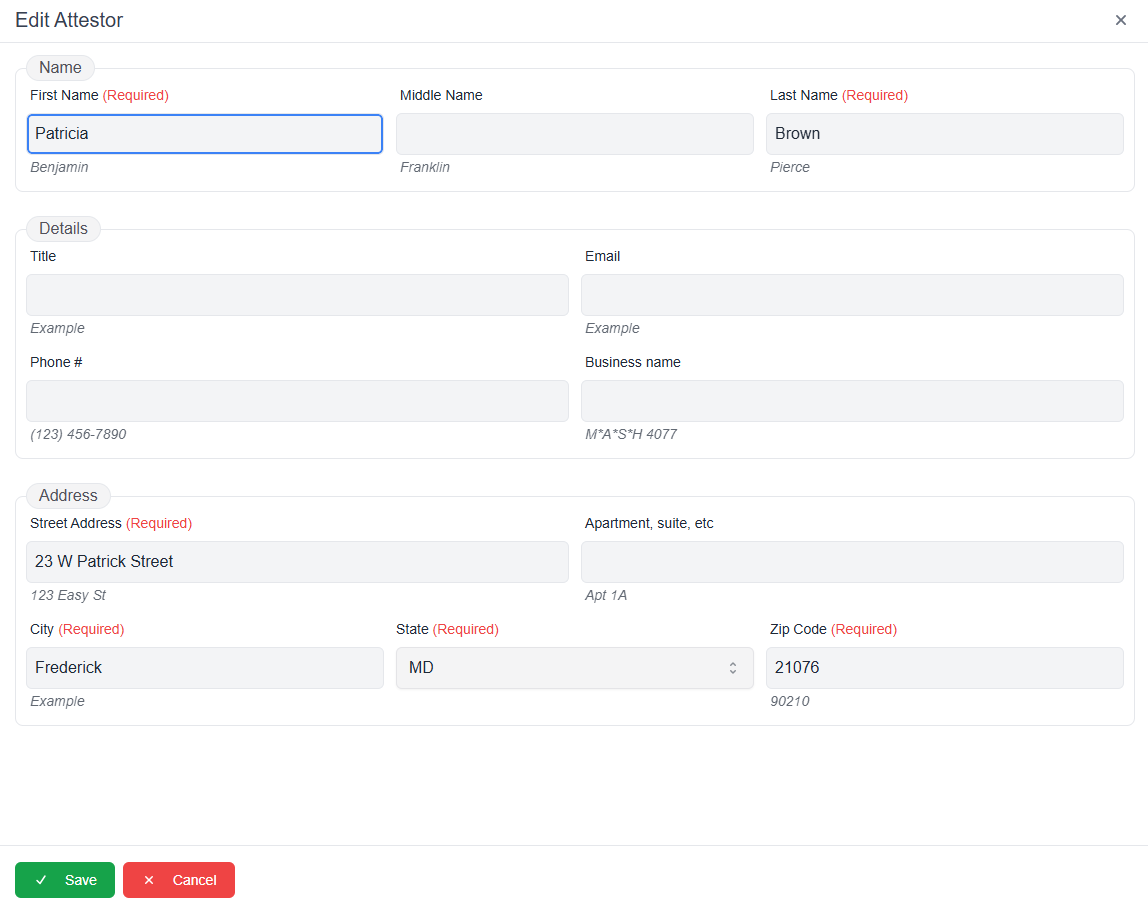Screen dimensions: 1148x907
Task: Cancel editing the attestor
Action: [x=179, y=880]
